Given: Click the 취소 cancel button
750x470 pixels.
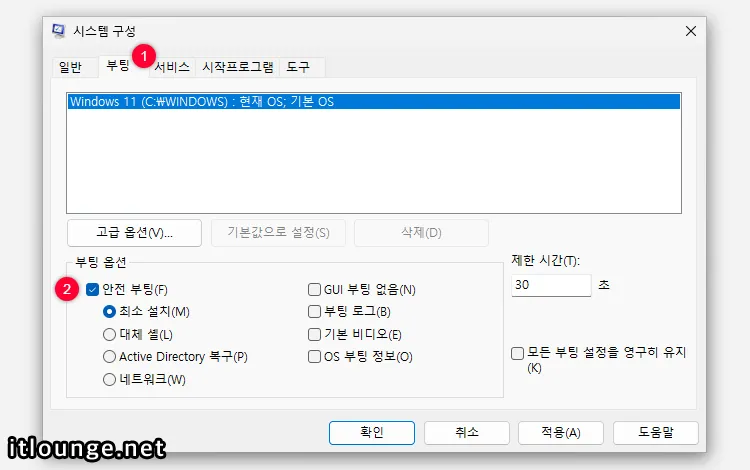Looking at the screenshot, I should (x=466, y=433).
